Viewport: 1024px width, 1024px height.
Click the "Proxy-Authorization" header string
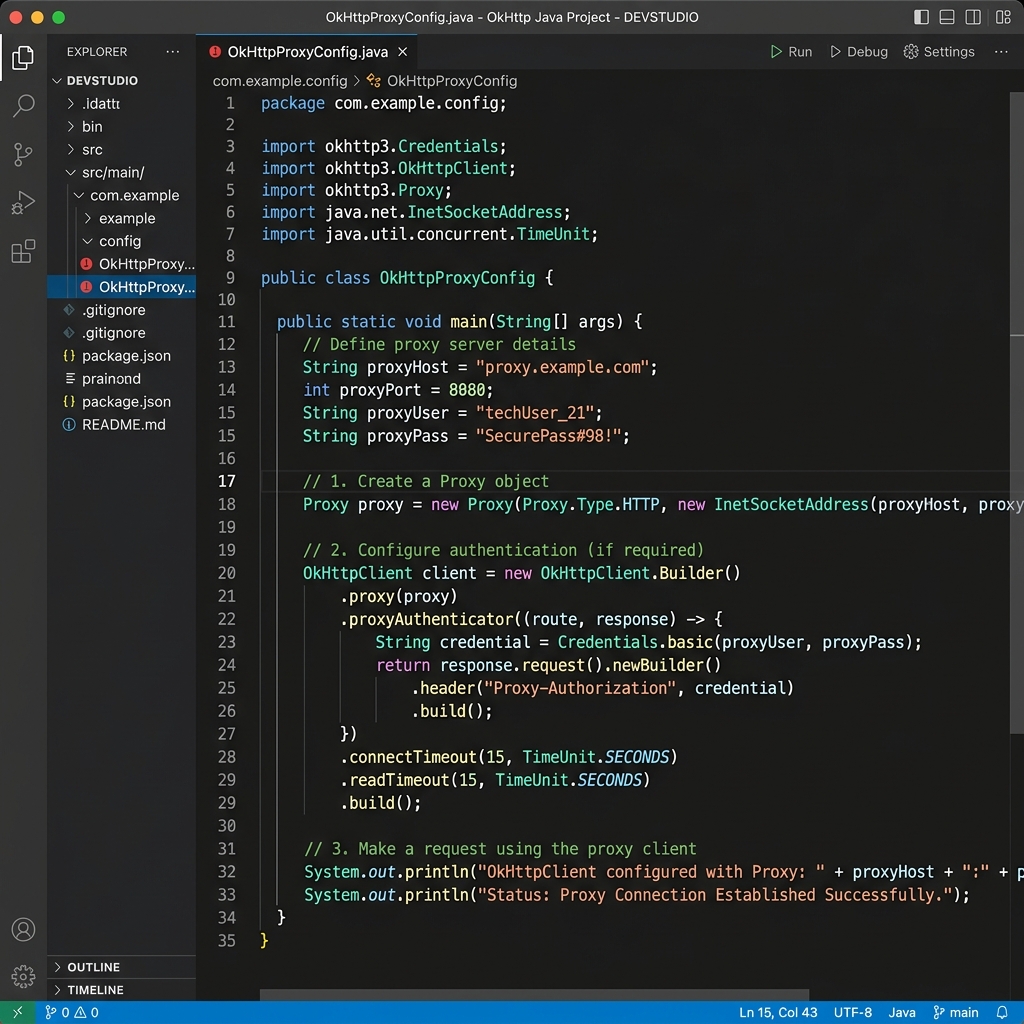click(579, 688)
